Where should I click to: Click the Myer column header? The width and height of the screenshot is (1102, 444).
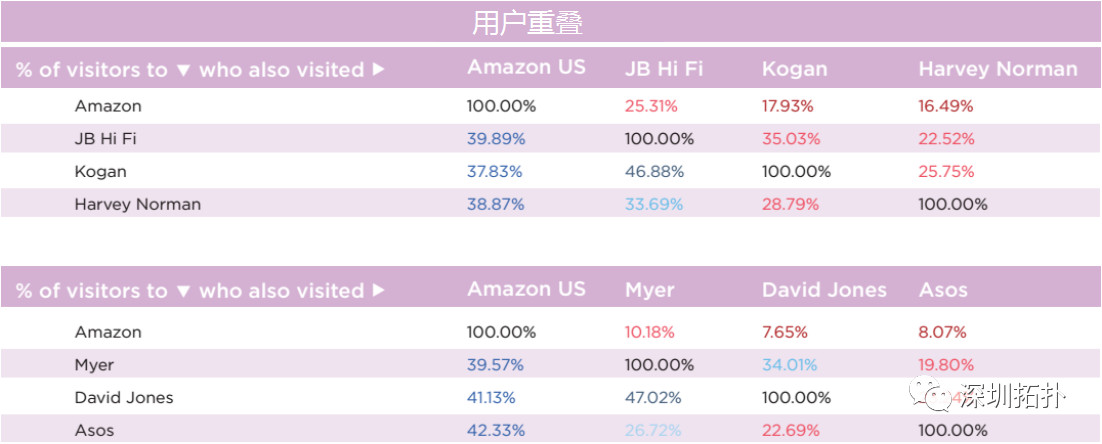click(x=649, y=291)
